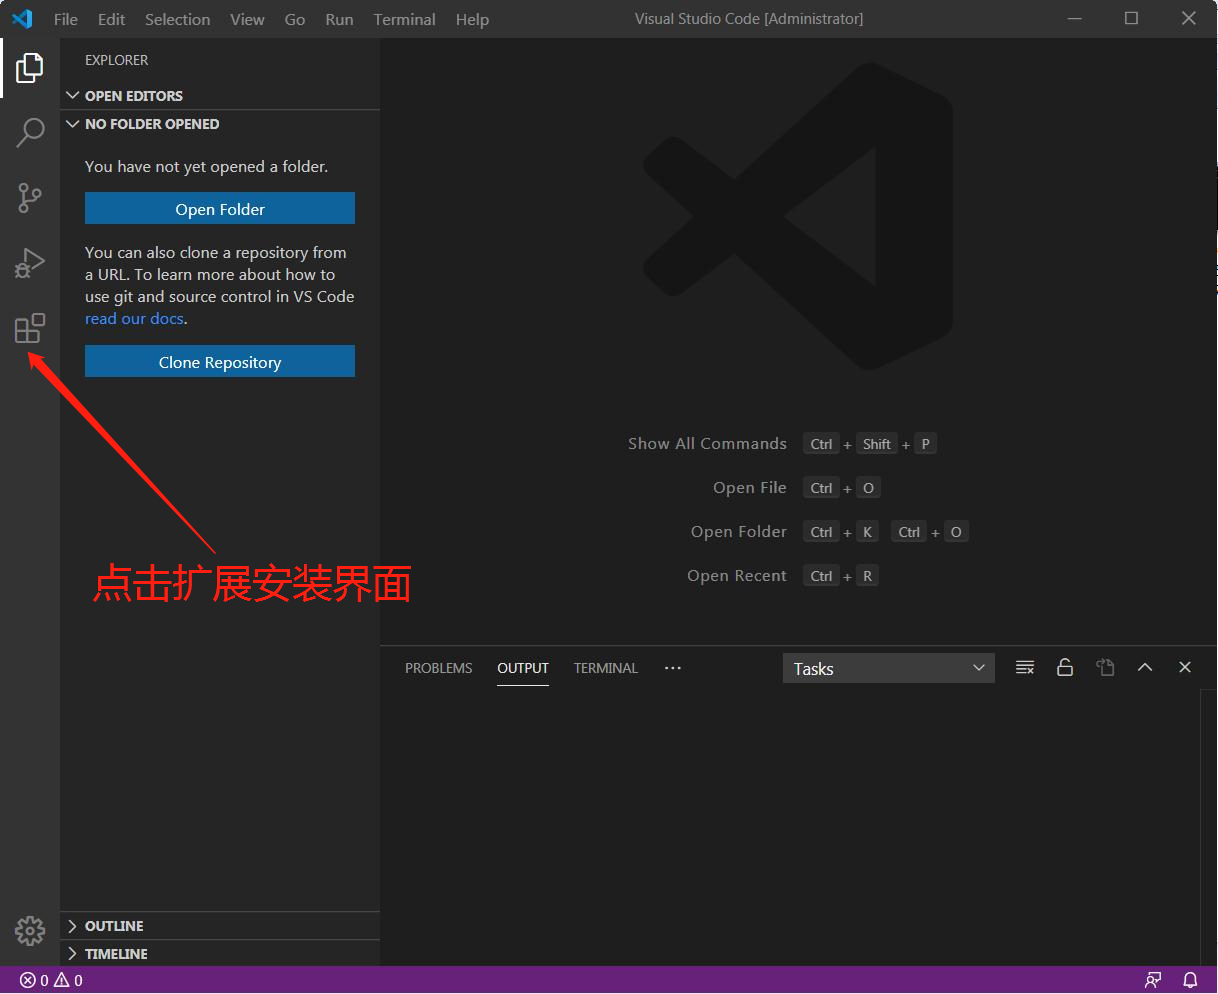Follow the read our docs link

click(134, 318)
